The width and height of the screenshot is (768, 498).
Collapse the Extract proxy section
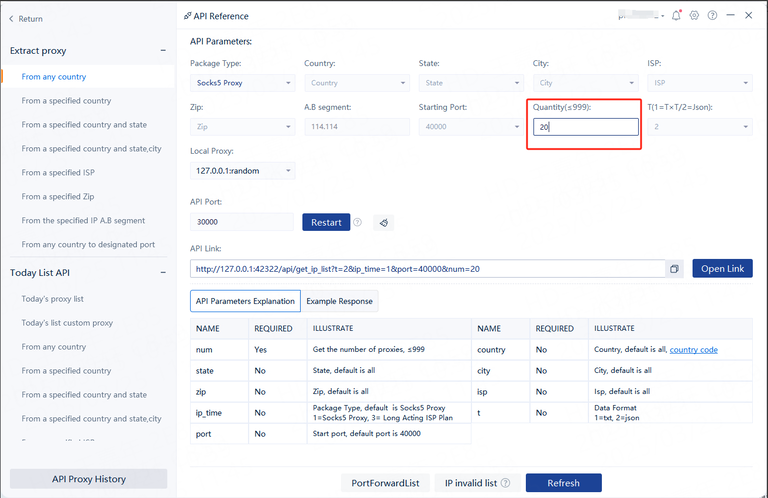163,50
